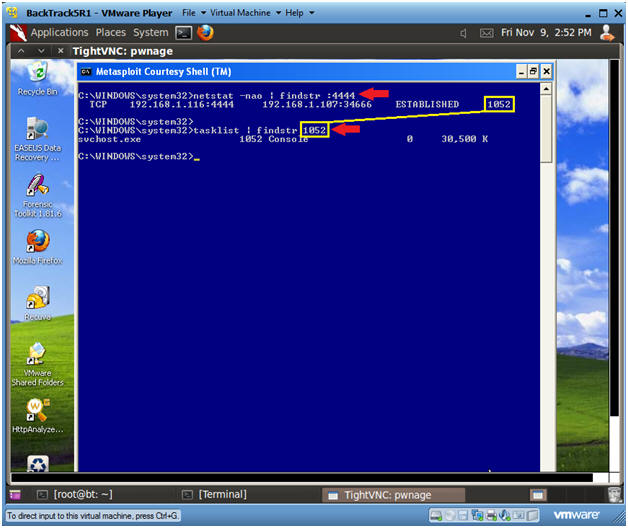This screenshot has width=628, height=528.
Task: Open the workspace switcher icon in bottom panel
Action: 537,495
